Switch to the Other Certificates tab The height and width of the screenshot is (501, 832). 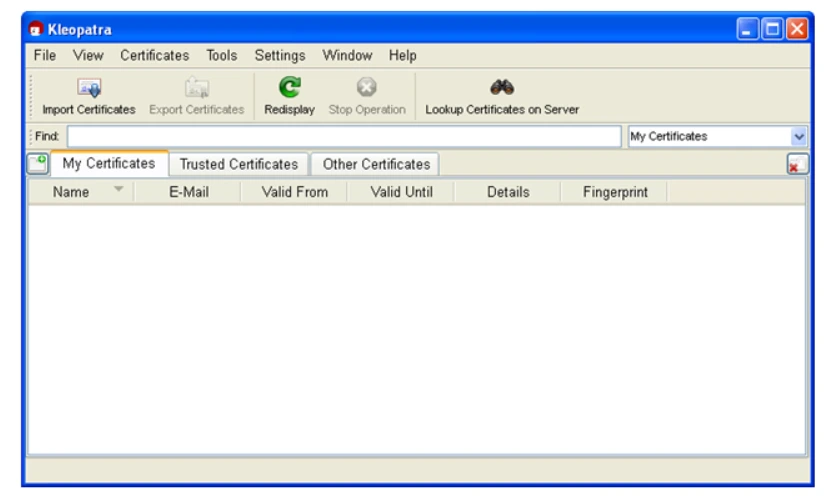point(376,165)
